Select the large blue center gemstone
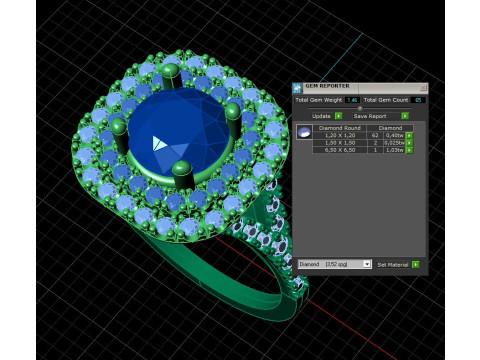This screenshot has height=360, width=480. coord(179,131)
